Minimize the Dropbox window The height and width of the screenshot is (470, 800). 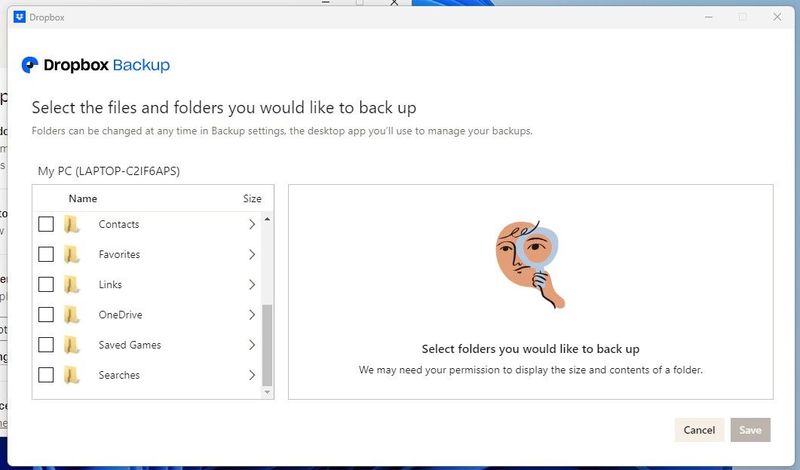[709, 17]
